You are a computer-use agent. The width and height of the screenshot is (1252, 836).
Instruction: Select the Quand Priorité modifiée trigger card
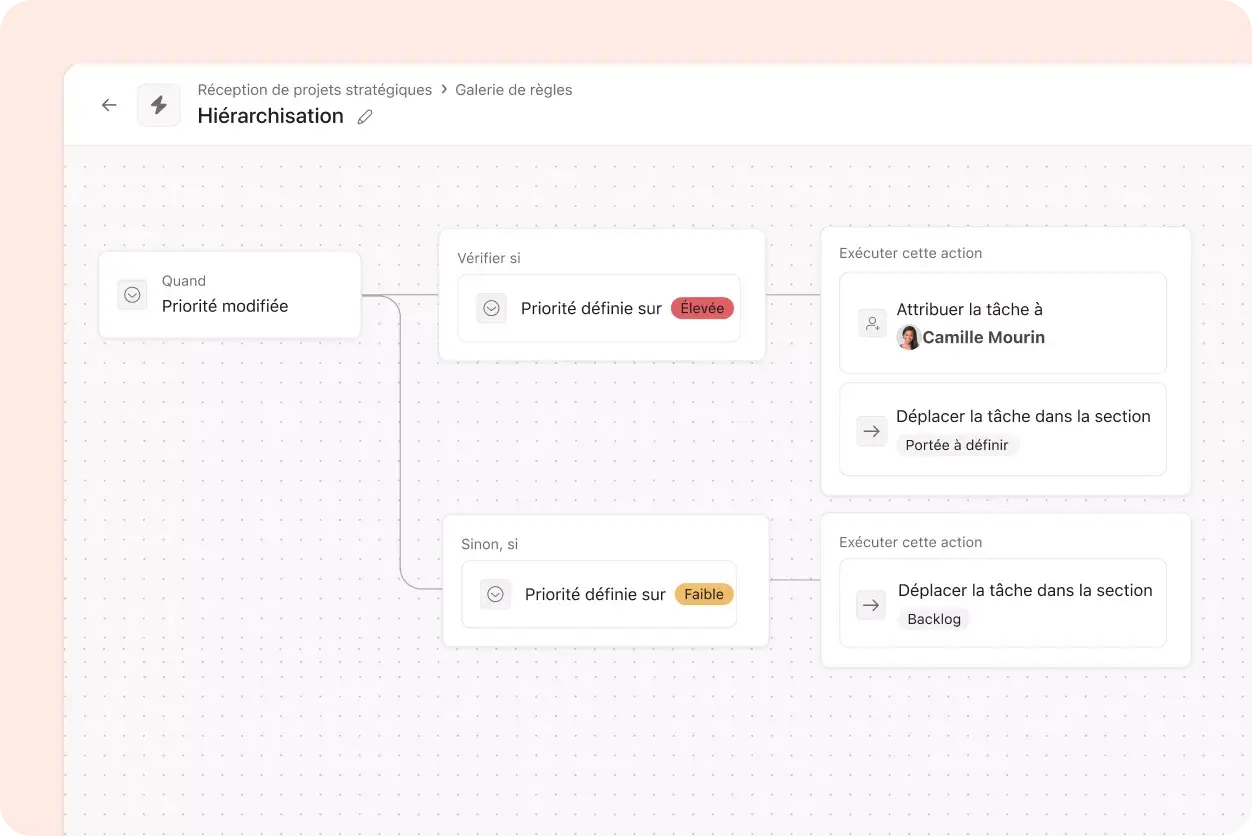230,294
